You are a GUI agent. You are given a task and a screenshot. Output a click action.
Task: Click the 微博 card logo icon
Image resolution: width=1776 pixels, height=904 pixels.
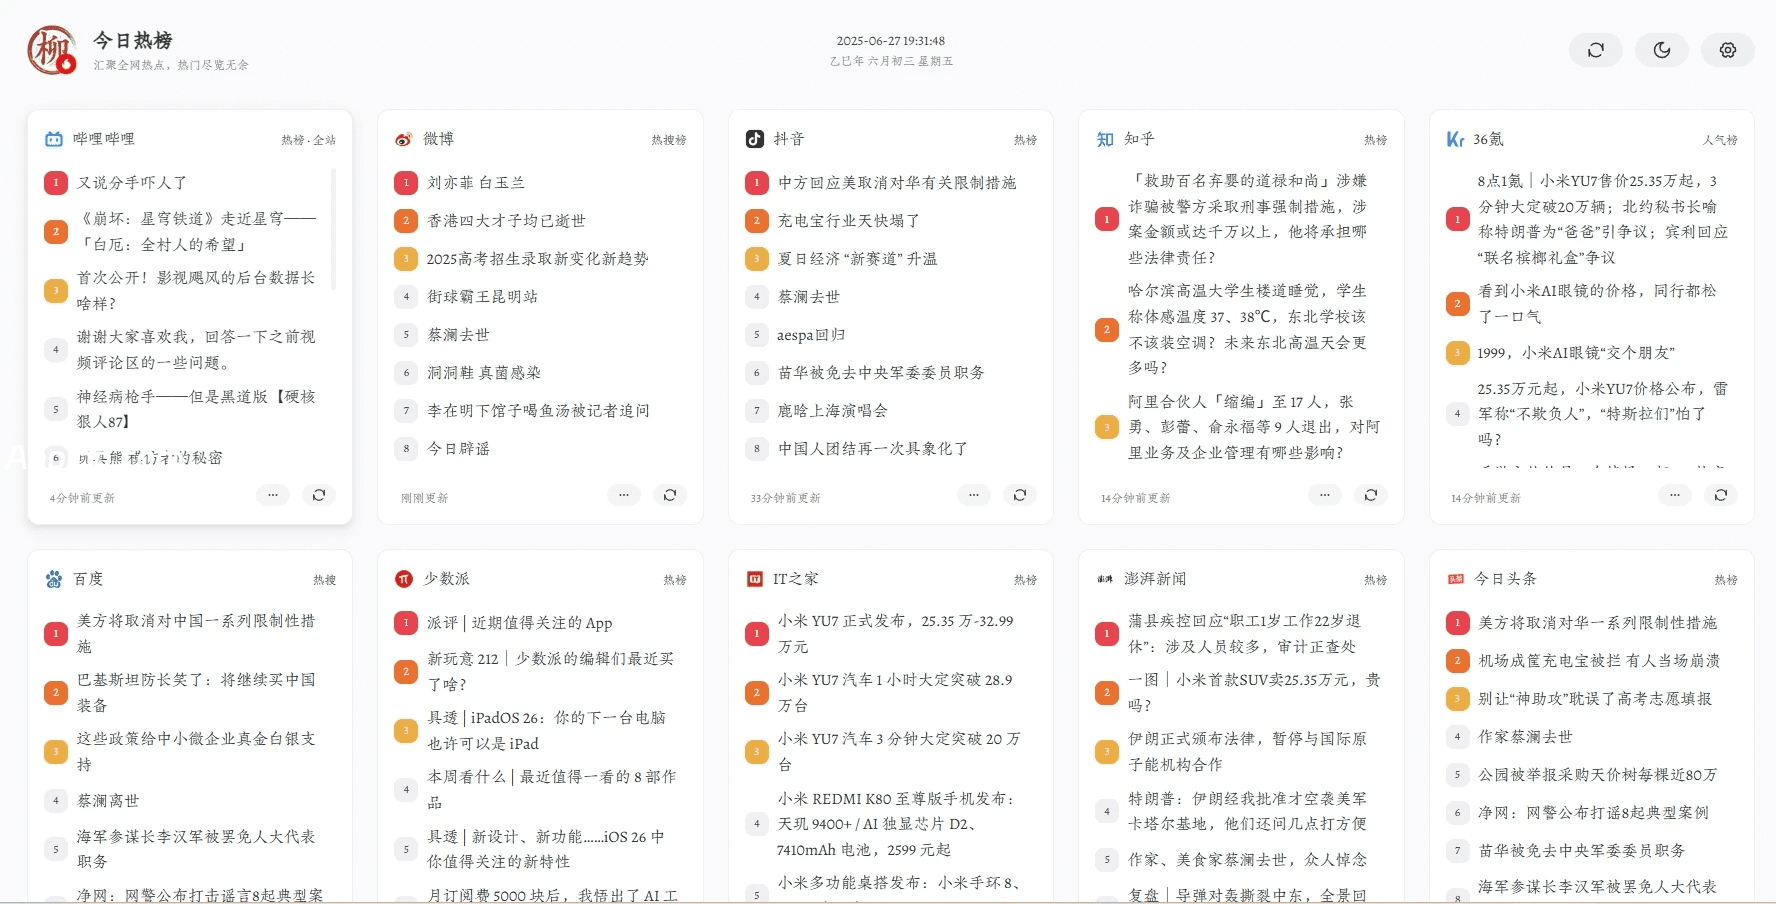[404, 139]
